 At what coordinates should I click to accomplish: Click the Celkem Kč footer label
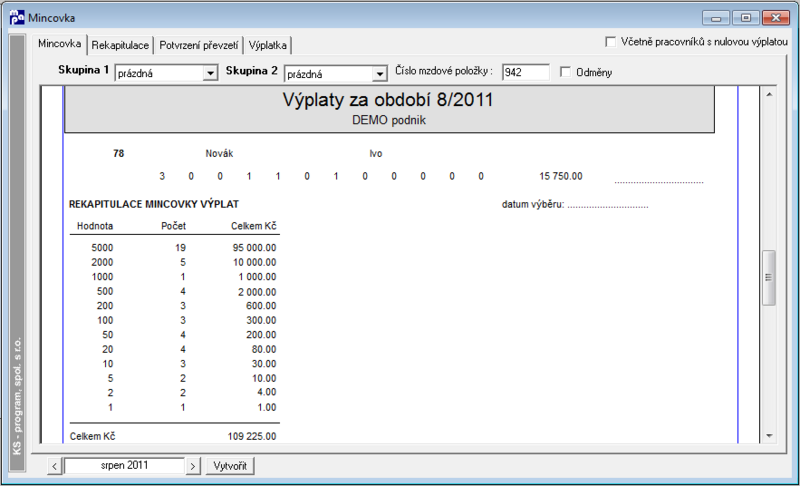click(x=92, y=437)
